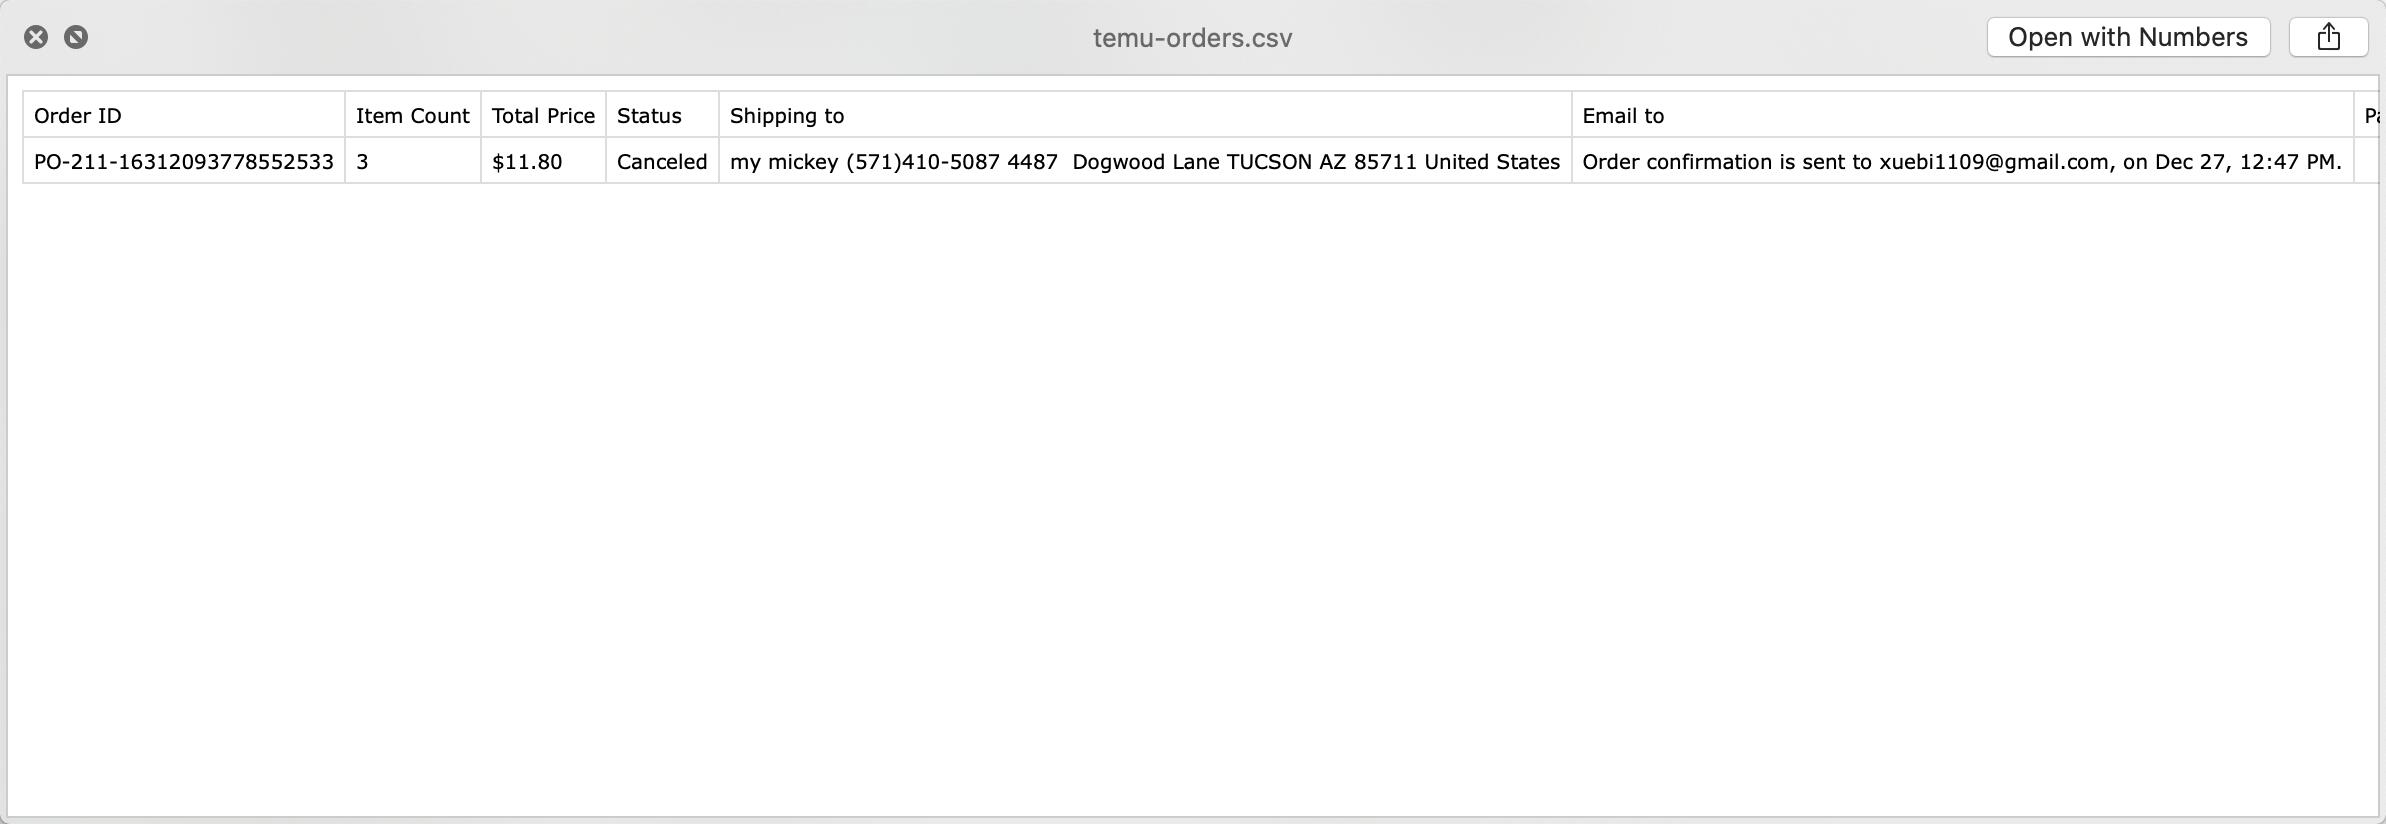Select the Dogwood Lane shipping address cell
Viewport: 2386px width, 824px height.
[x=1145, y=162]
